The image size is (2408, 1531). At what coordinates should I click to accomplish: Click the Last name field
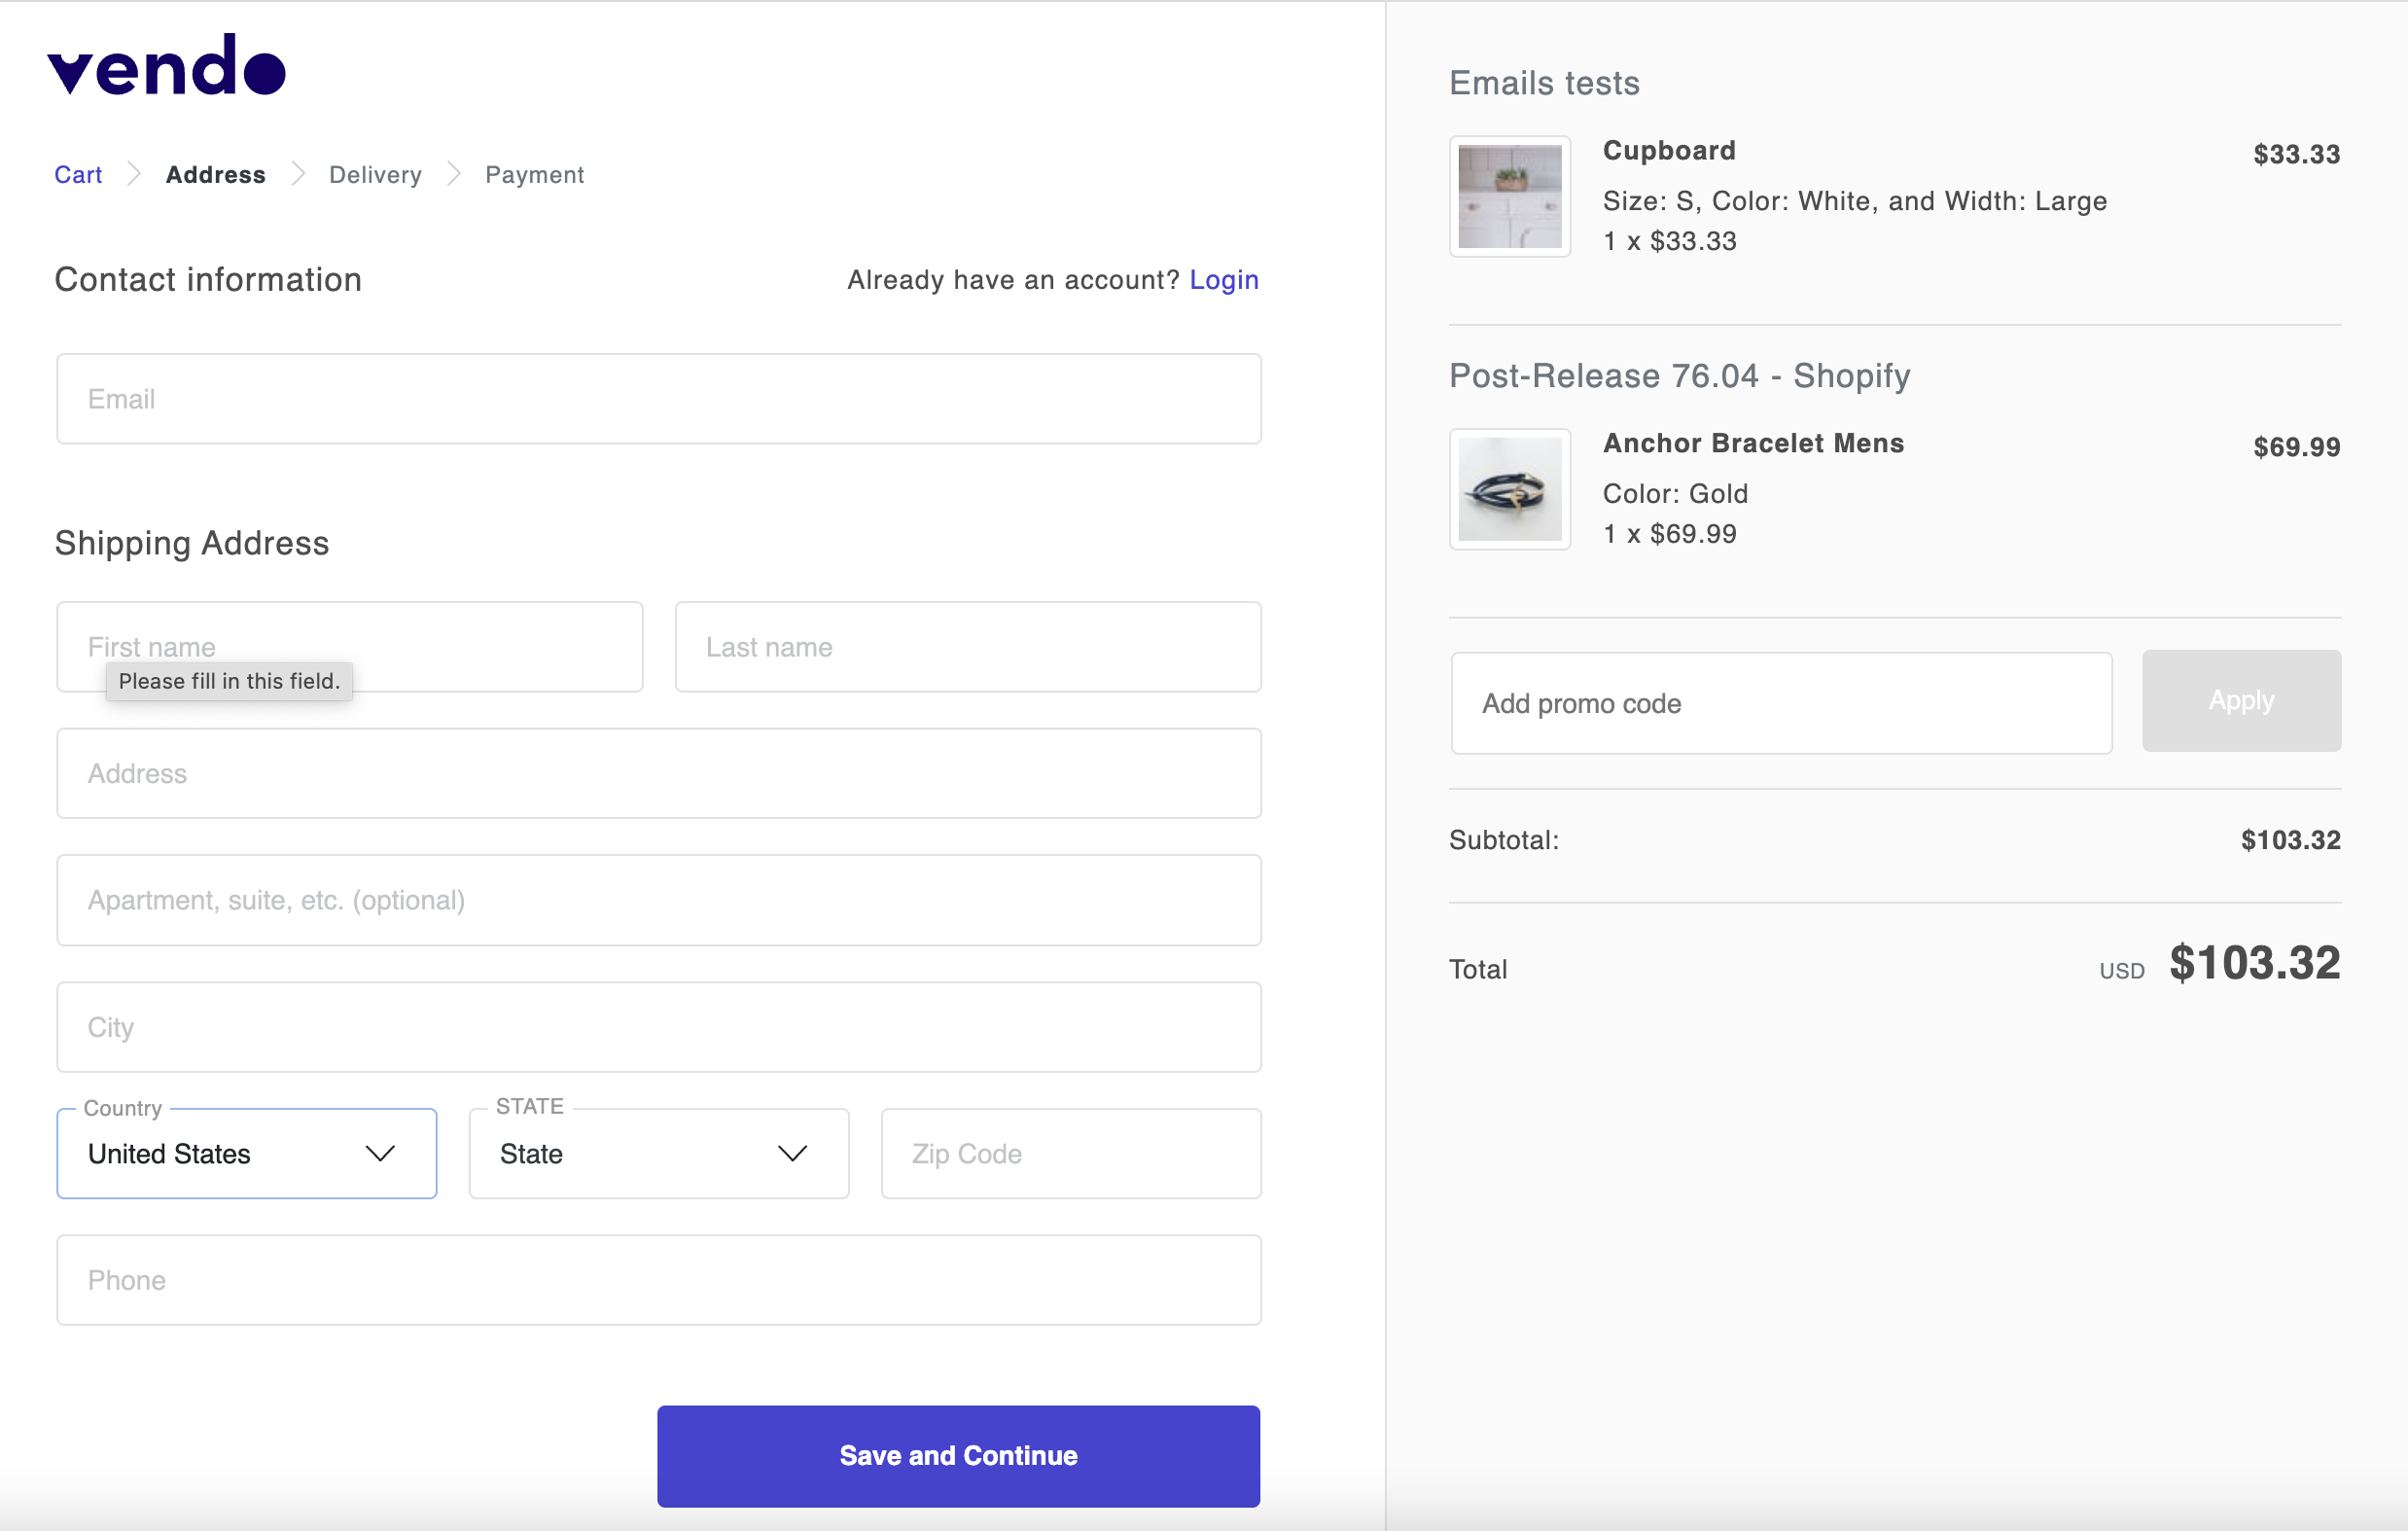coord(967,647)
